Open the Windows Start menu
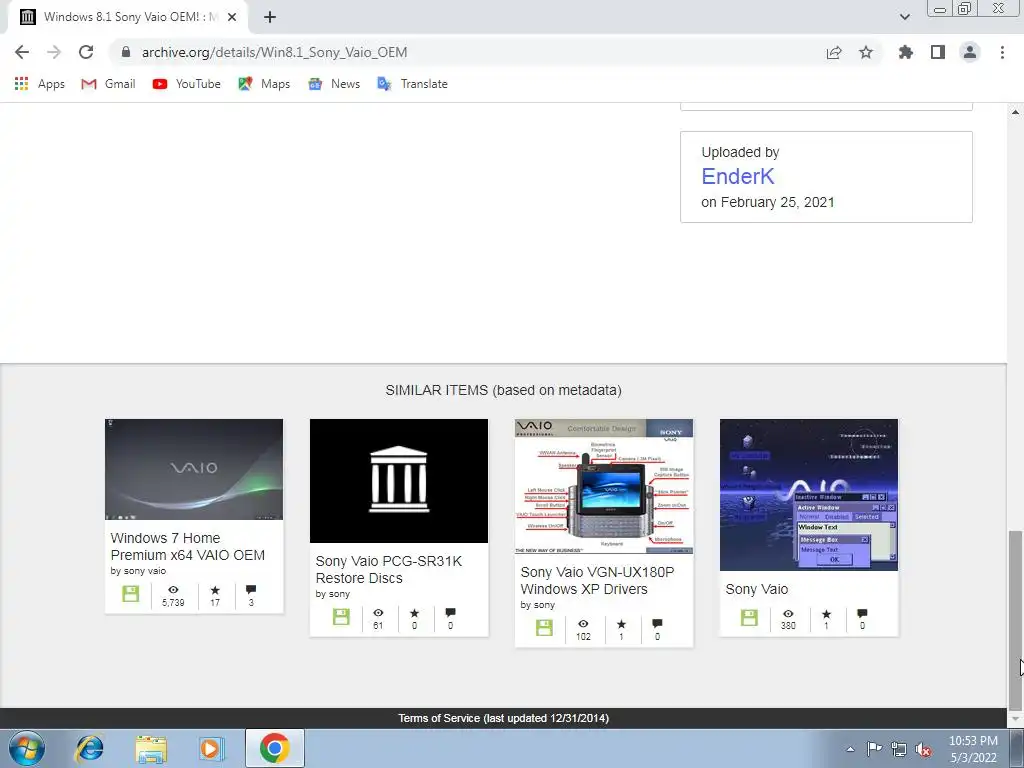The height and width of the screenshot is (768, 1024). click(27, 748)
